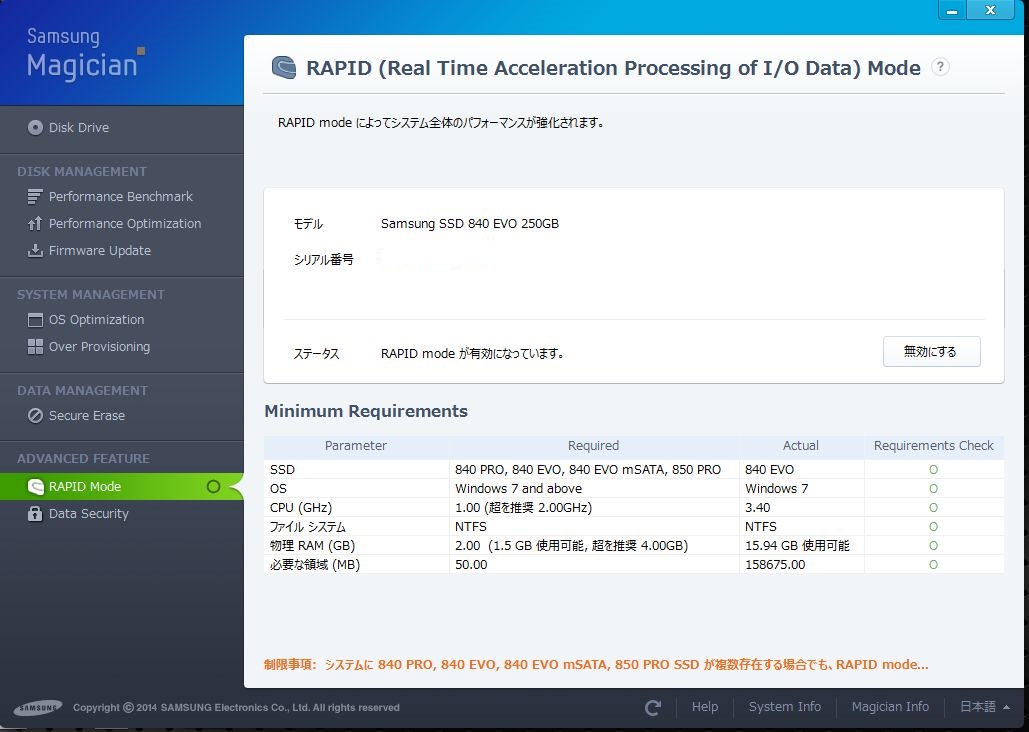
Task: Click the Parameter column header
Action: coord(356,445)
